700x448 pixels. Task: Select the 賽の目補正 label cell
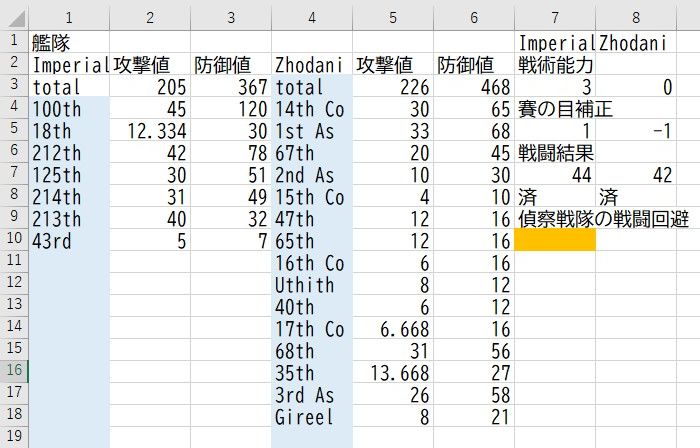555,108
